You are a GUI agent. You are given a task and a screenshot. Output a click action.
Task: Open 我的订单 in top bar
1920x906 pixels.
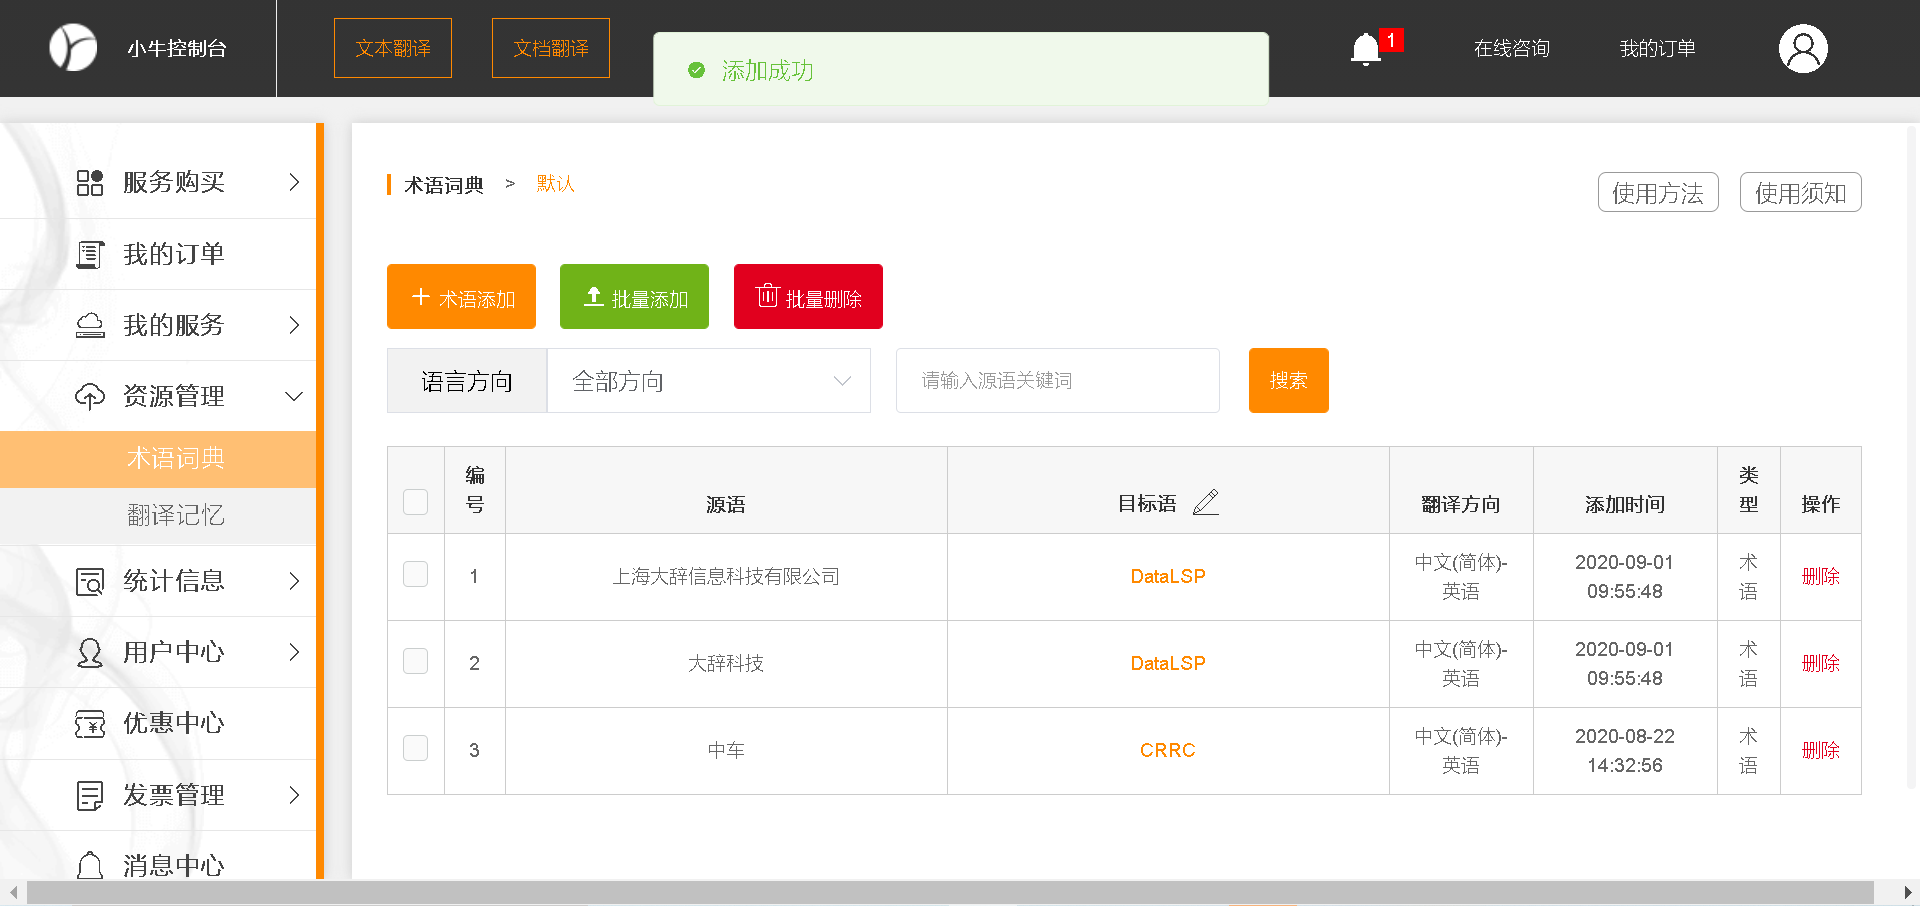pos(1658,48)
